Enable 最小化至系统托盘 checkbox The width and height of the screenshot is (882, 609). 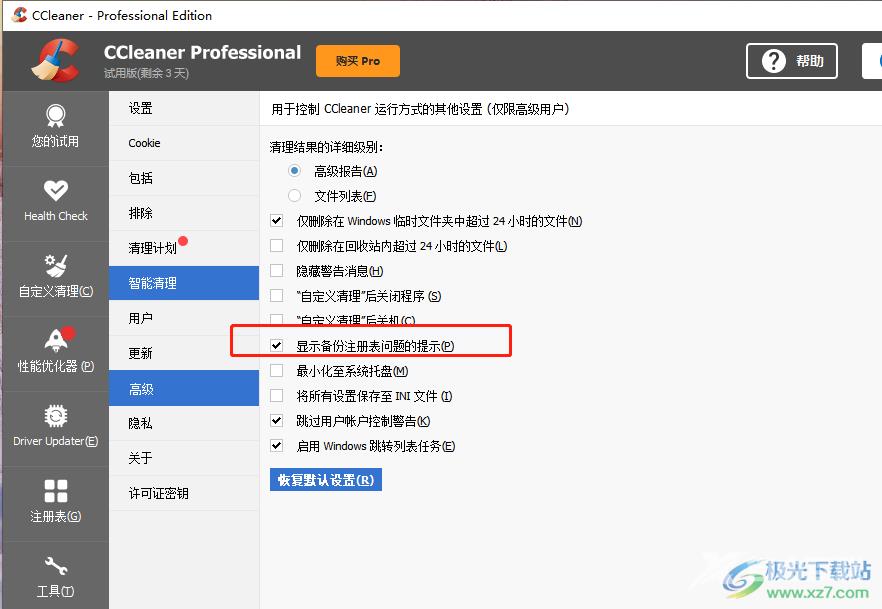[277, 371]
